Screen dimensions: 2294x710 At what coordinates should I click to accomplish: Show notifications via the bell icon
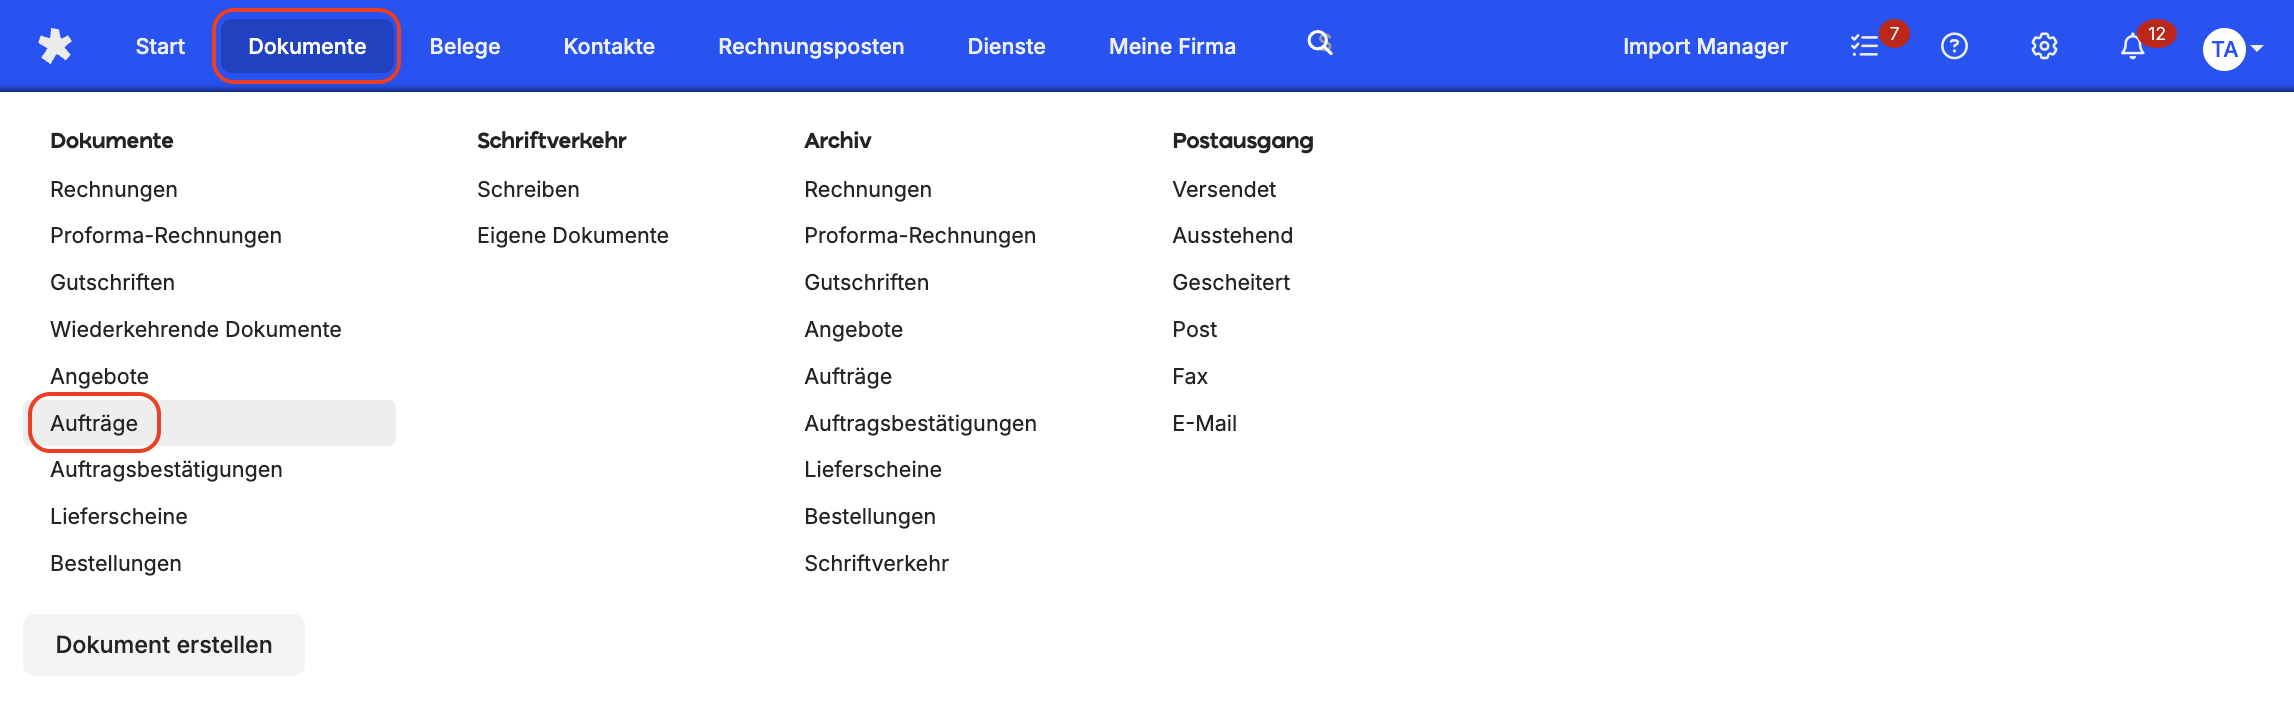coord(2132,46)
